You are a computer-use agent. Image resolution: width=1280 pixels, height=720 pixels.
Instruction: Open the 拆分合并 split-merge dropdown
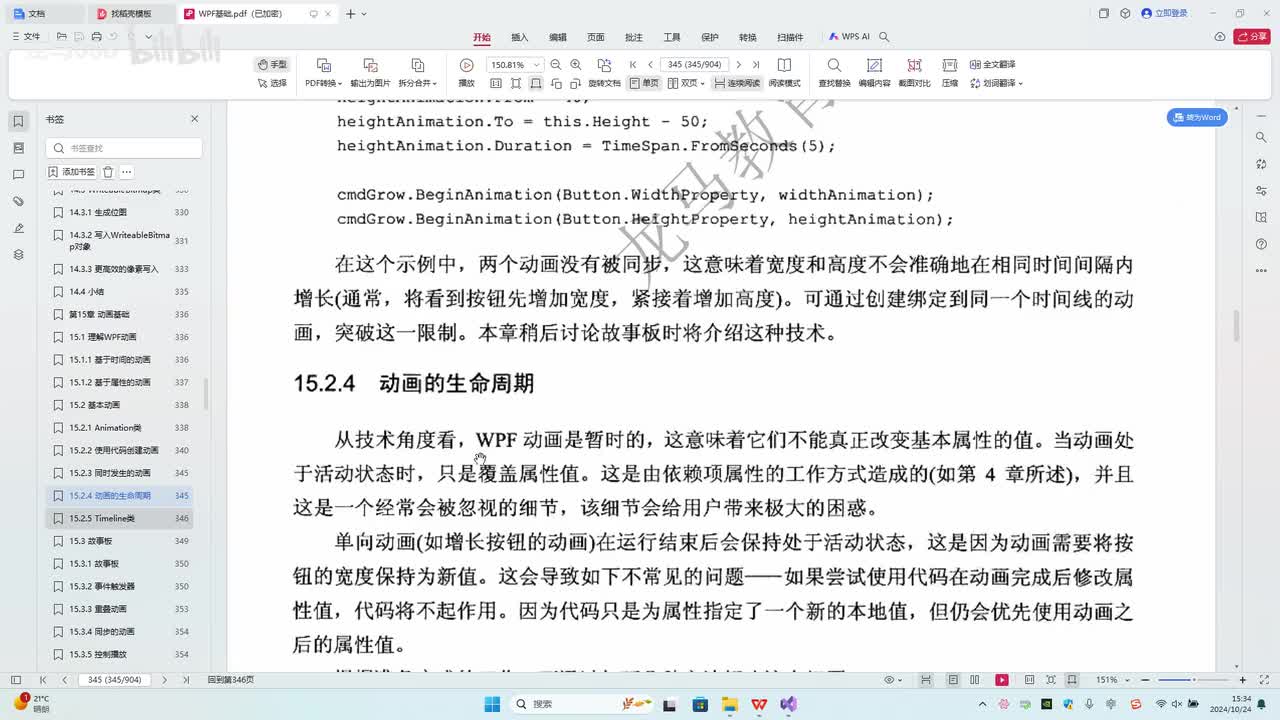pos(418,83)
